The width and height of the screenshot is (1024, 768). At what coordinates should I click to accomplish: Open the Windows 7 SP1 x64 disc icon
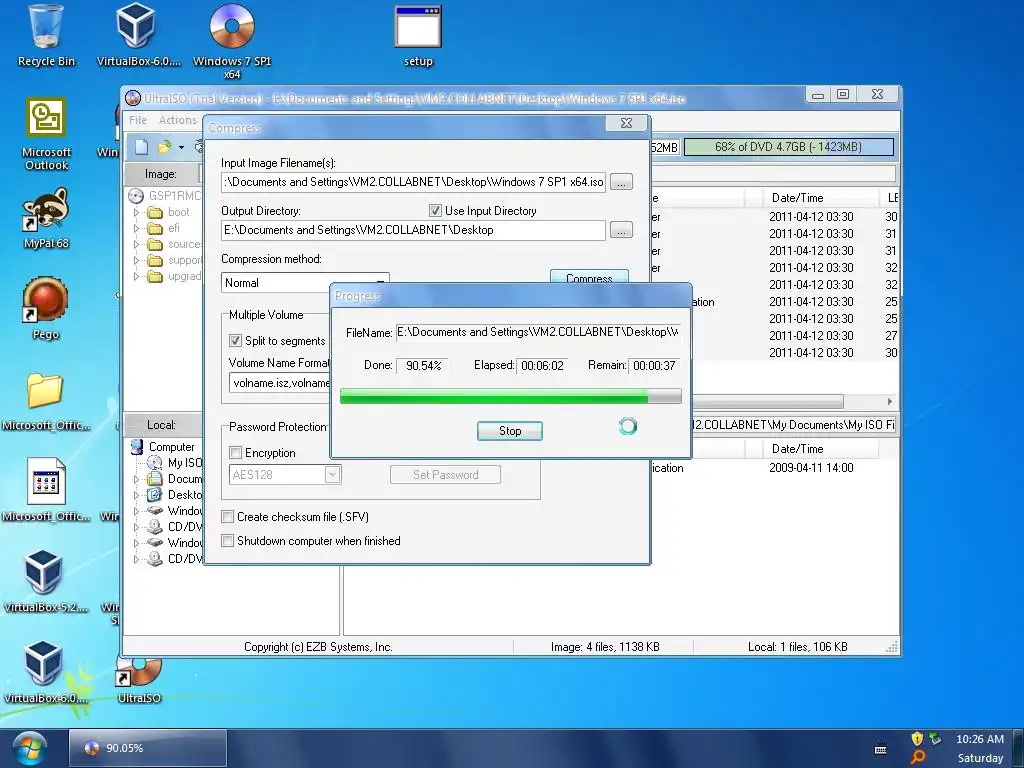[232, 41]
